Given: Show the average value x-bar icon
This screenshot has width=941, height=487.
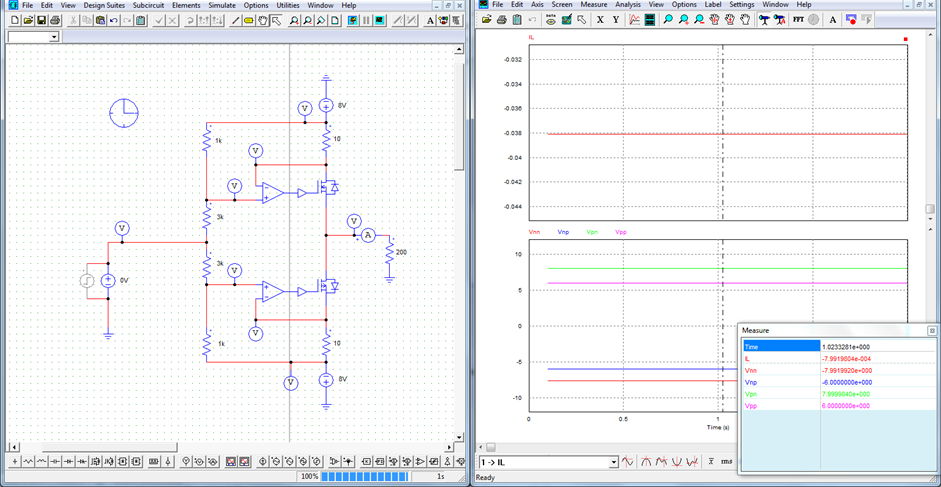Looking at the screenshot, I should 711,462.
